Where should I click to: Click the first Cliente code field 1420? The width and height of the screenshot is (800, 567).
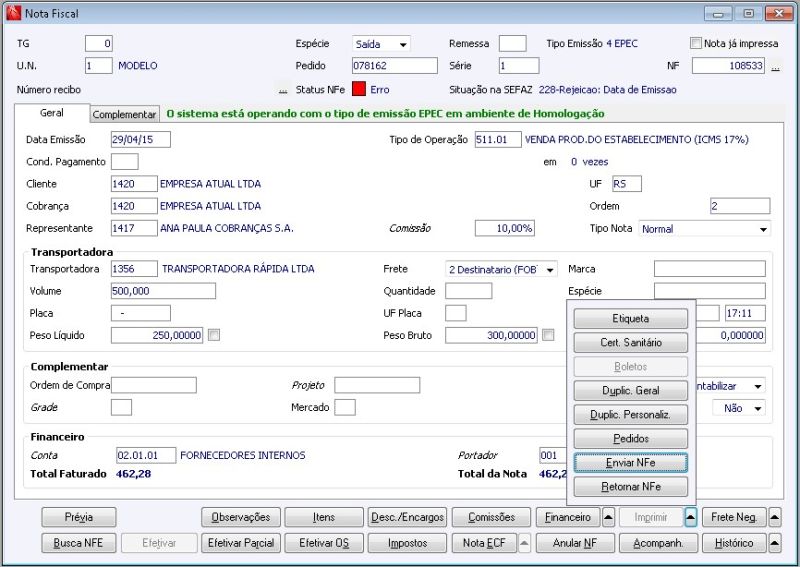pos(134,184)
